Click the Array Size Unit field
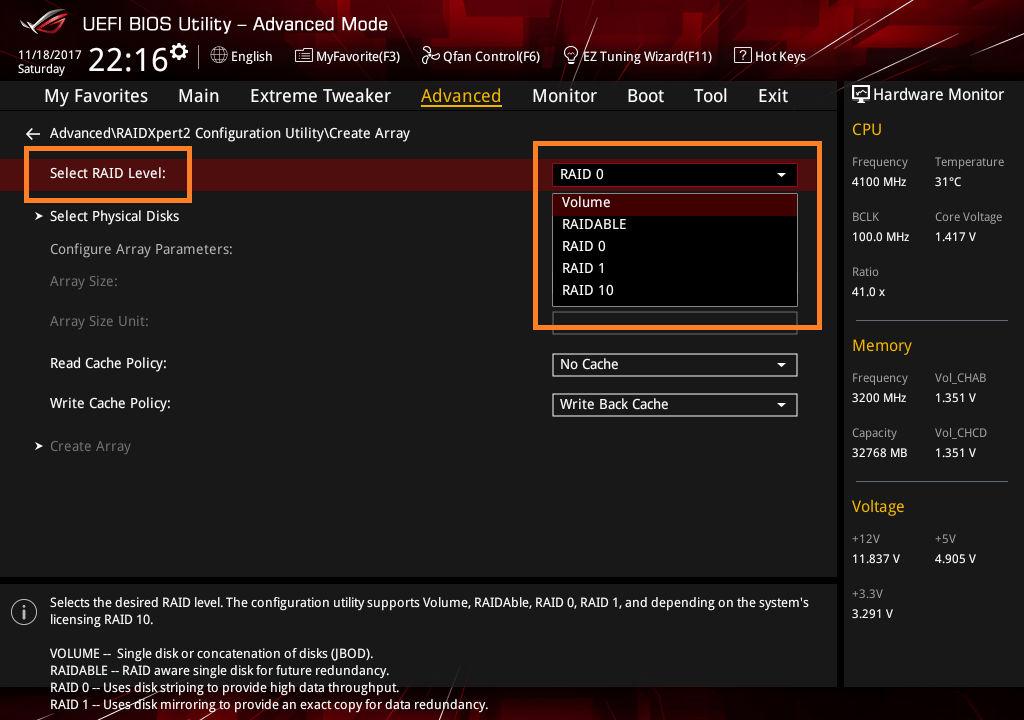The height and width of the screenshot is (720, 1024). 675,323
